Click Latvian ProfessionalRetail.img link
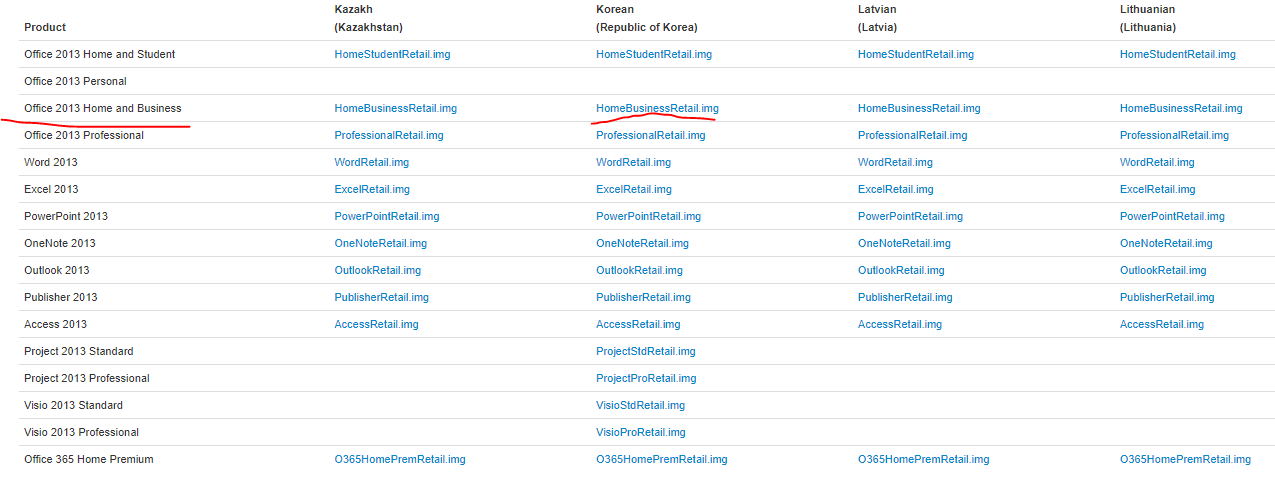 click(x=913, y=135)
